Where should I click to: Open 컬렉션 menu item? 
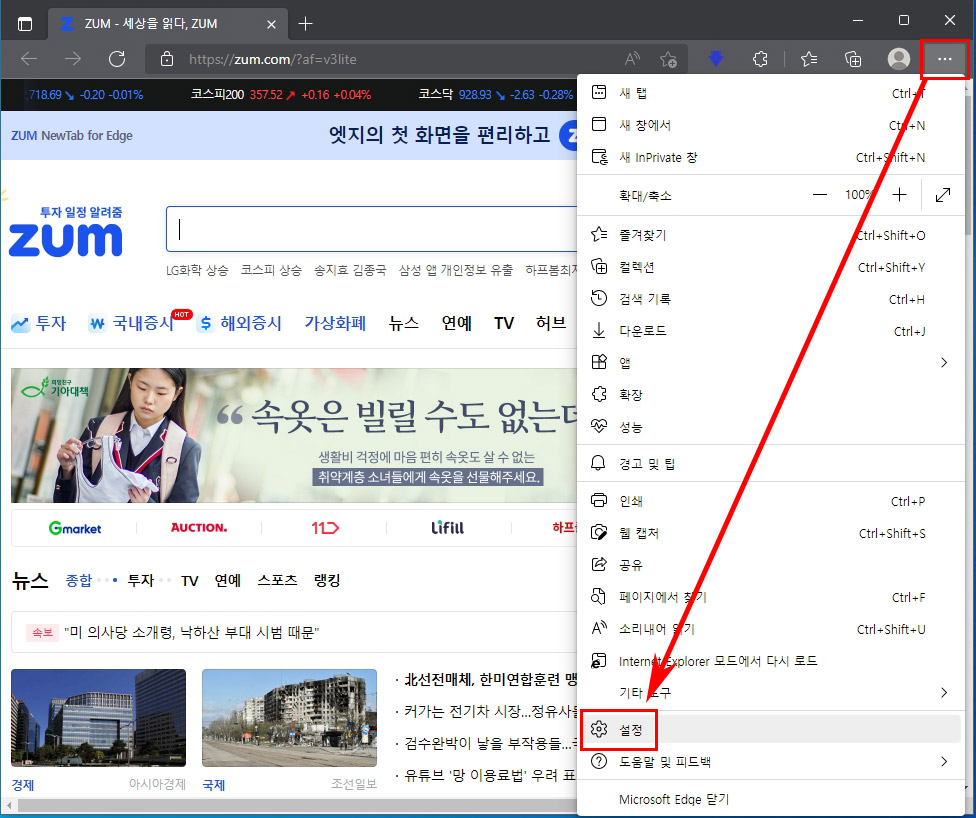point(771,267)
